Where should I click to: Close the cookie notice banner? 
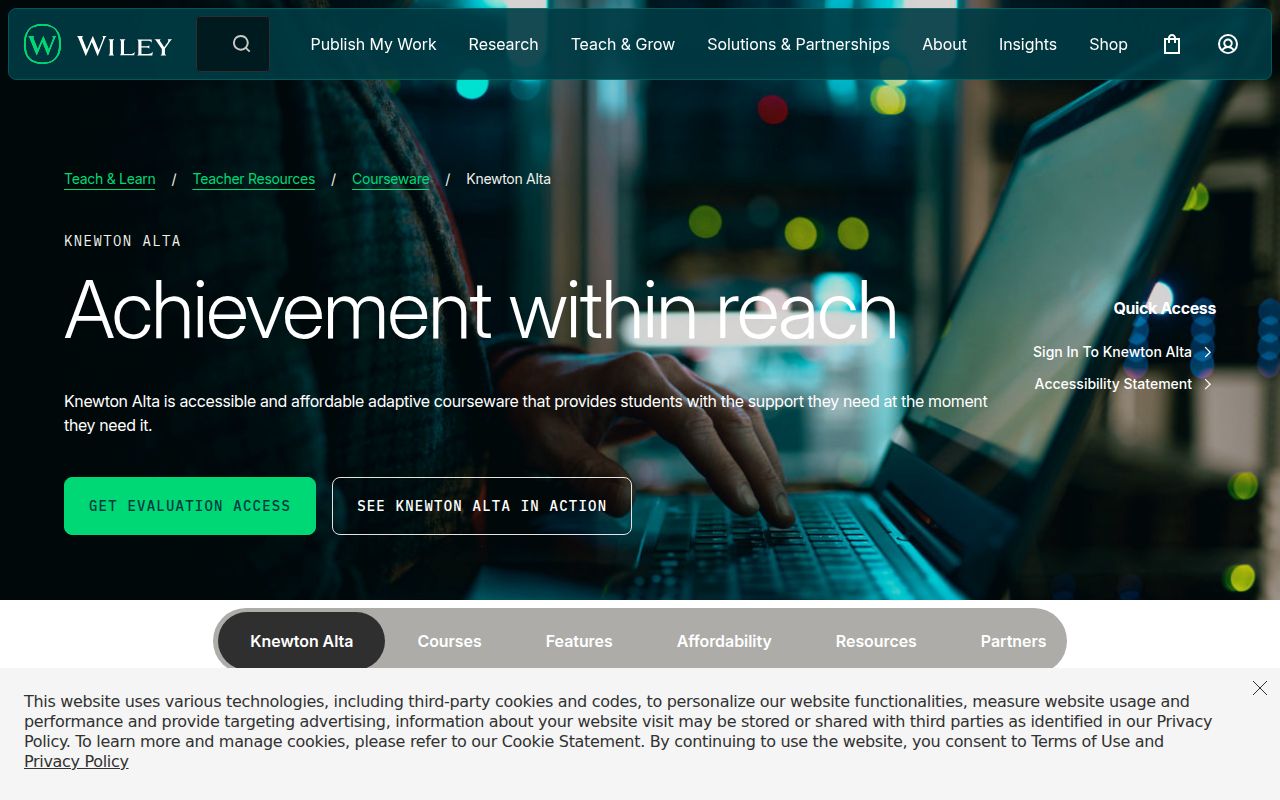click(1260, 688)
